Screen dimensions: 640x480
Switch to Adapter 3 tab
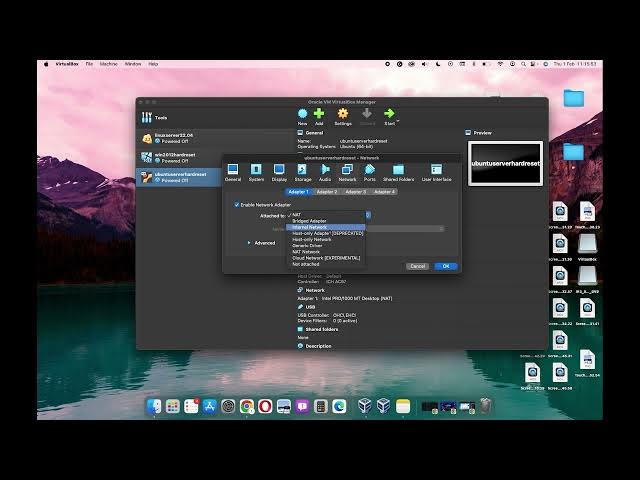[356, 192]
